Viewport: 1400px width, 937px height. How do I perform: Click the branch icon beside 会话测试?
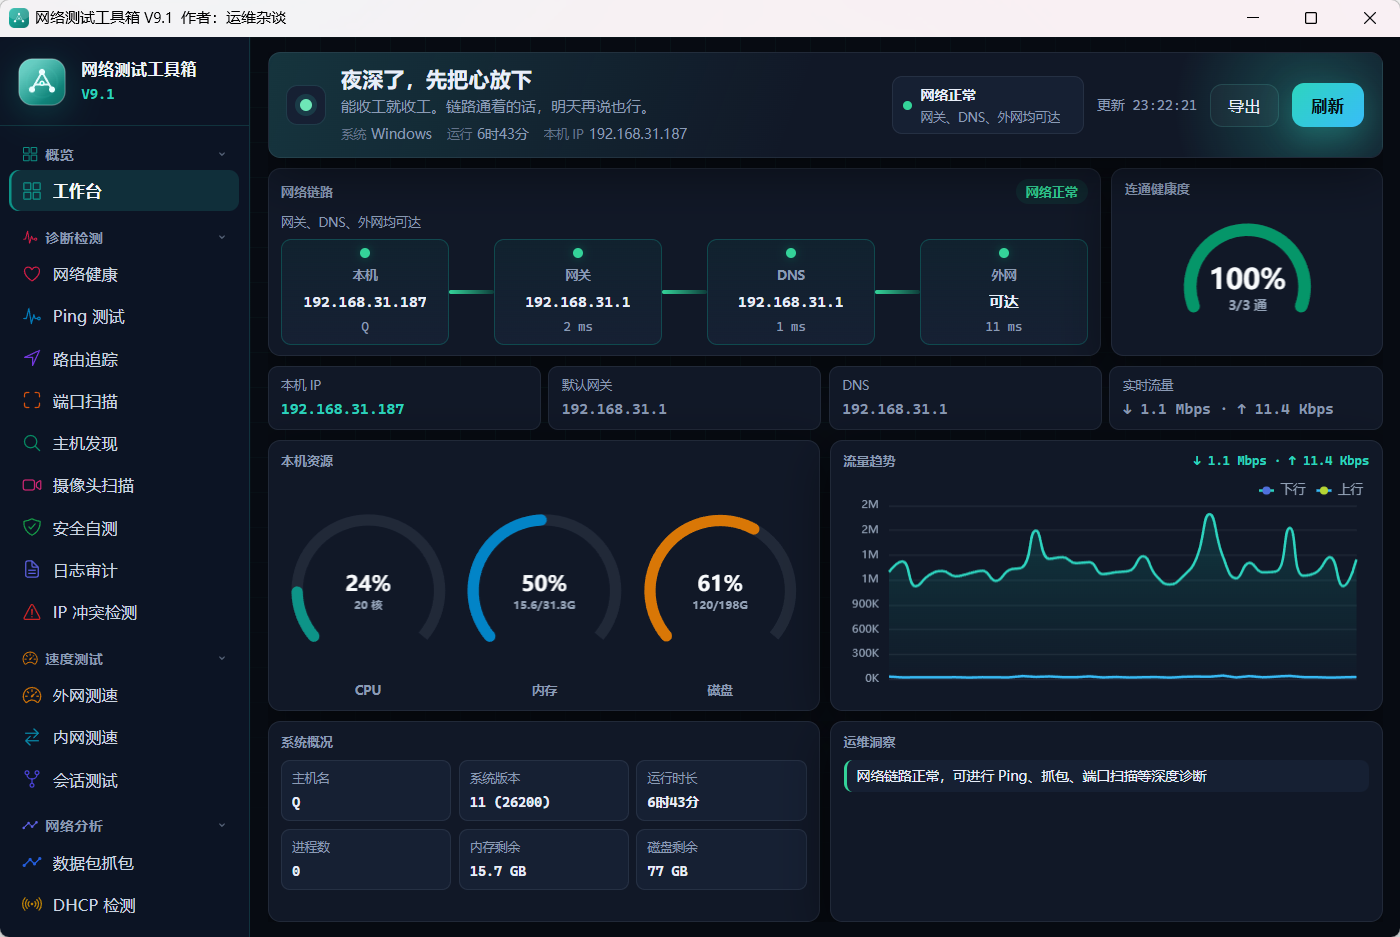point(32,780)
